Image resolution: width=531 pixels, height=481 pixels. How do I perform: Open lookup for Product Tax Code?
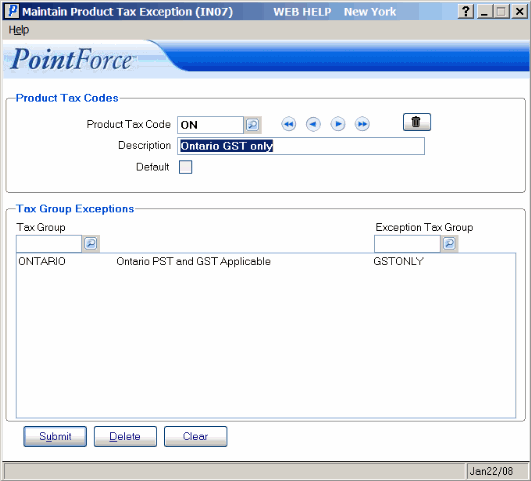(253, 125)
